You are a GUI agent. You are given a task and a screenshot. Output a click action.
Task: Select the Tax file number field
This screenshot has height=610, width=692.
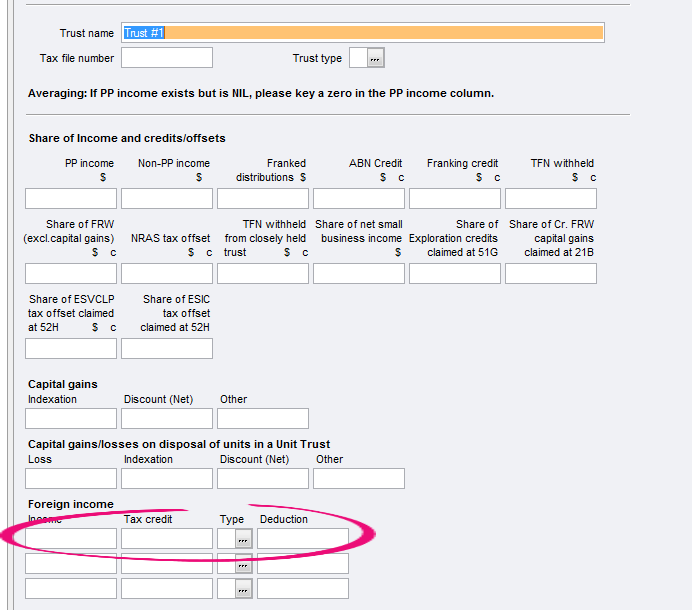pyautogui.click(x=167, y=58)
